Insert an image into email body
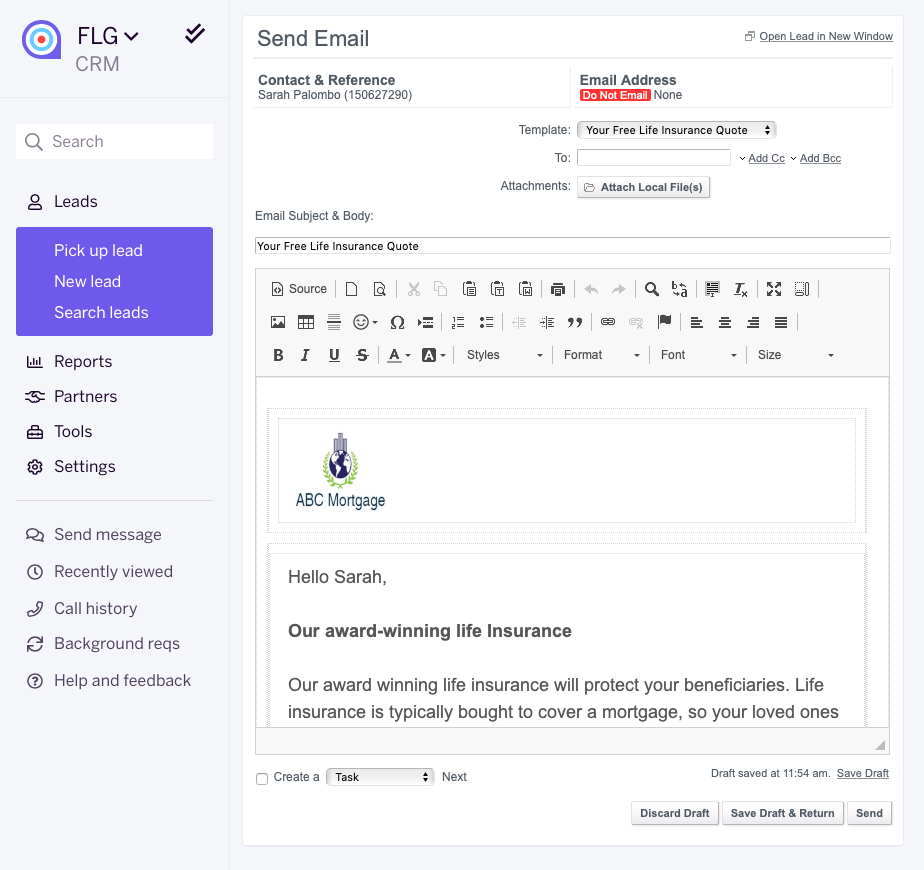 278,322
